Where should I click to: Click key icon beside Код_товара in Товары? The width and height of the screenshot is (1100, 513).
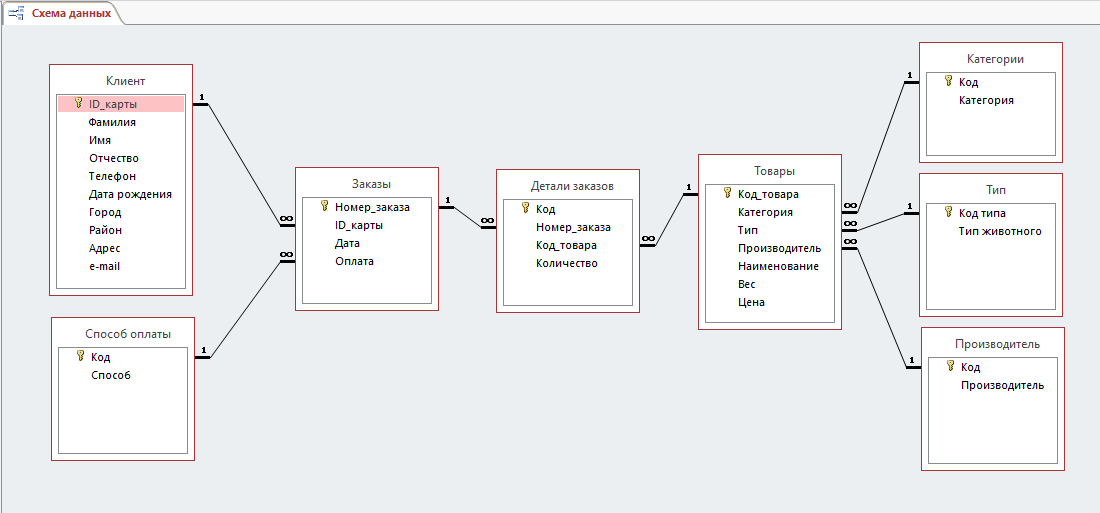click(x=727, y=193)
